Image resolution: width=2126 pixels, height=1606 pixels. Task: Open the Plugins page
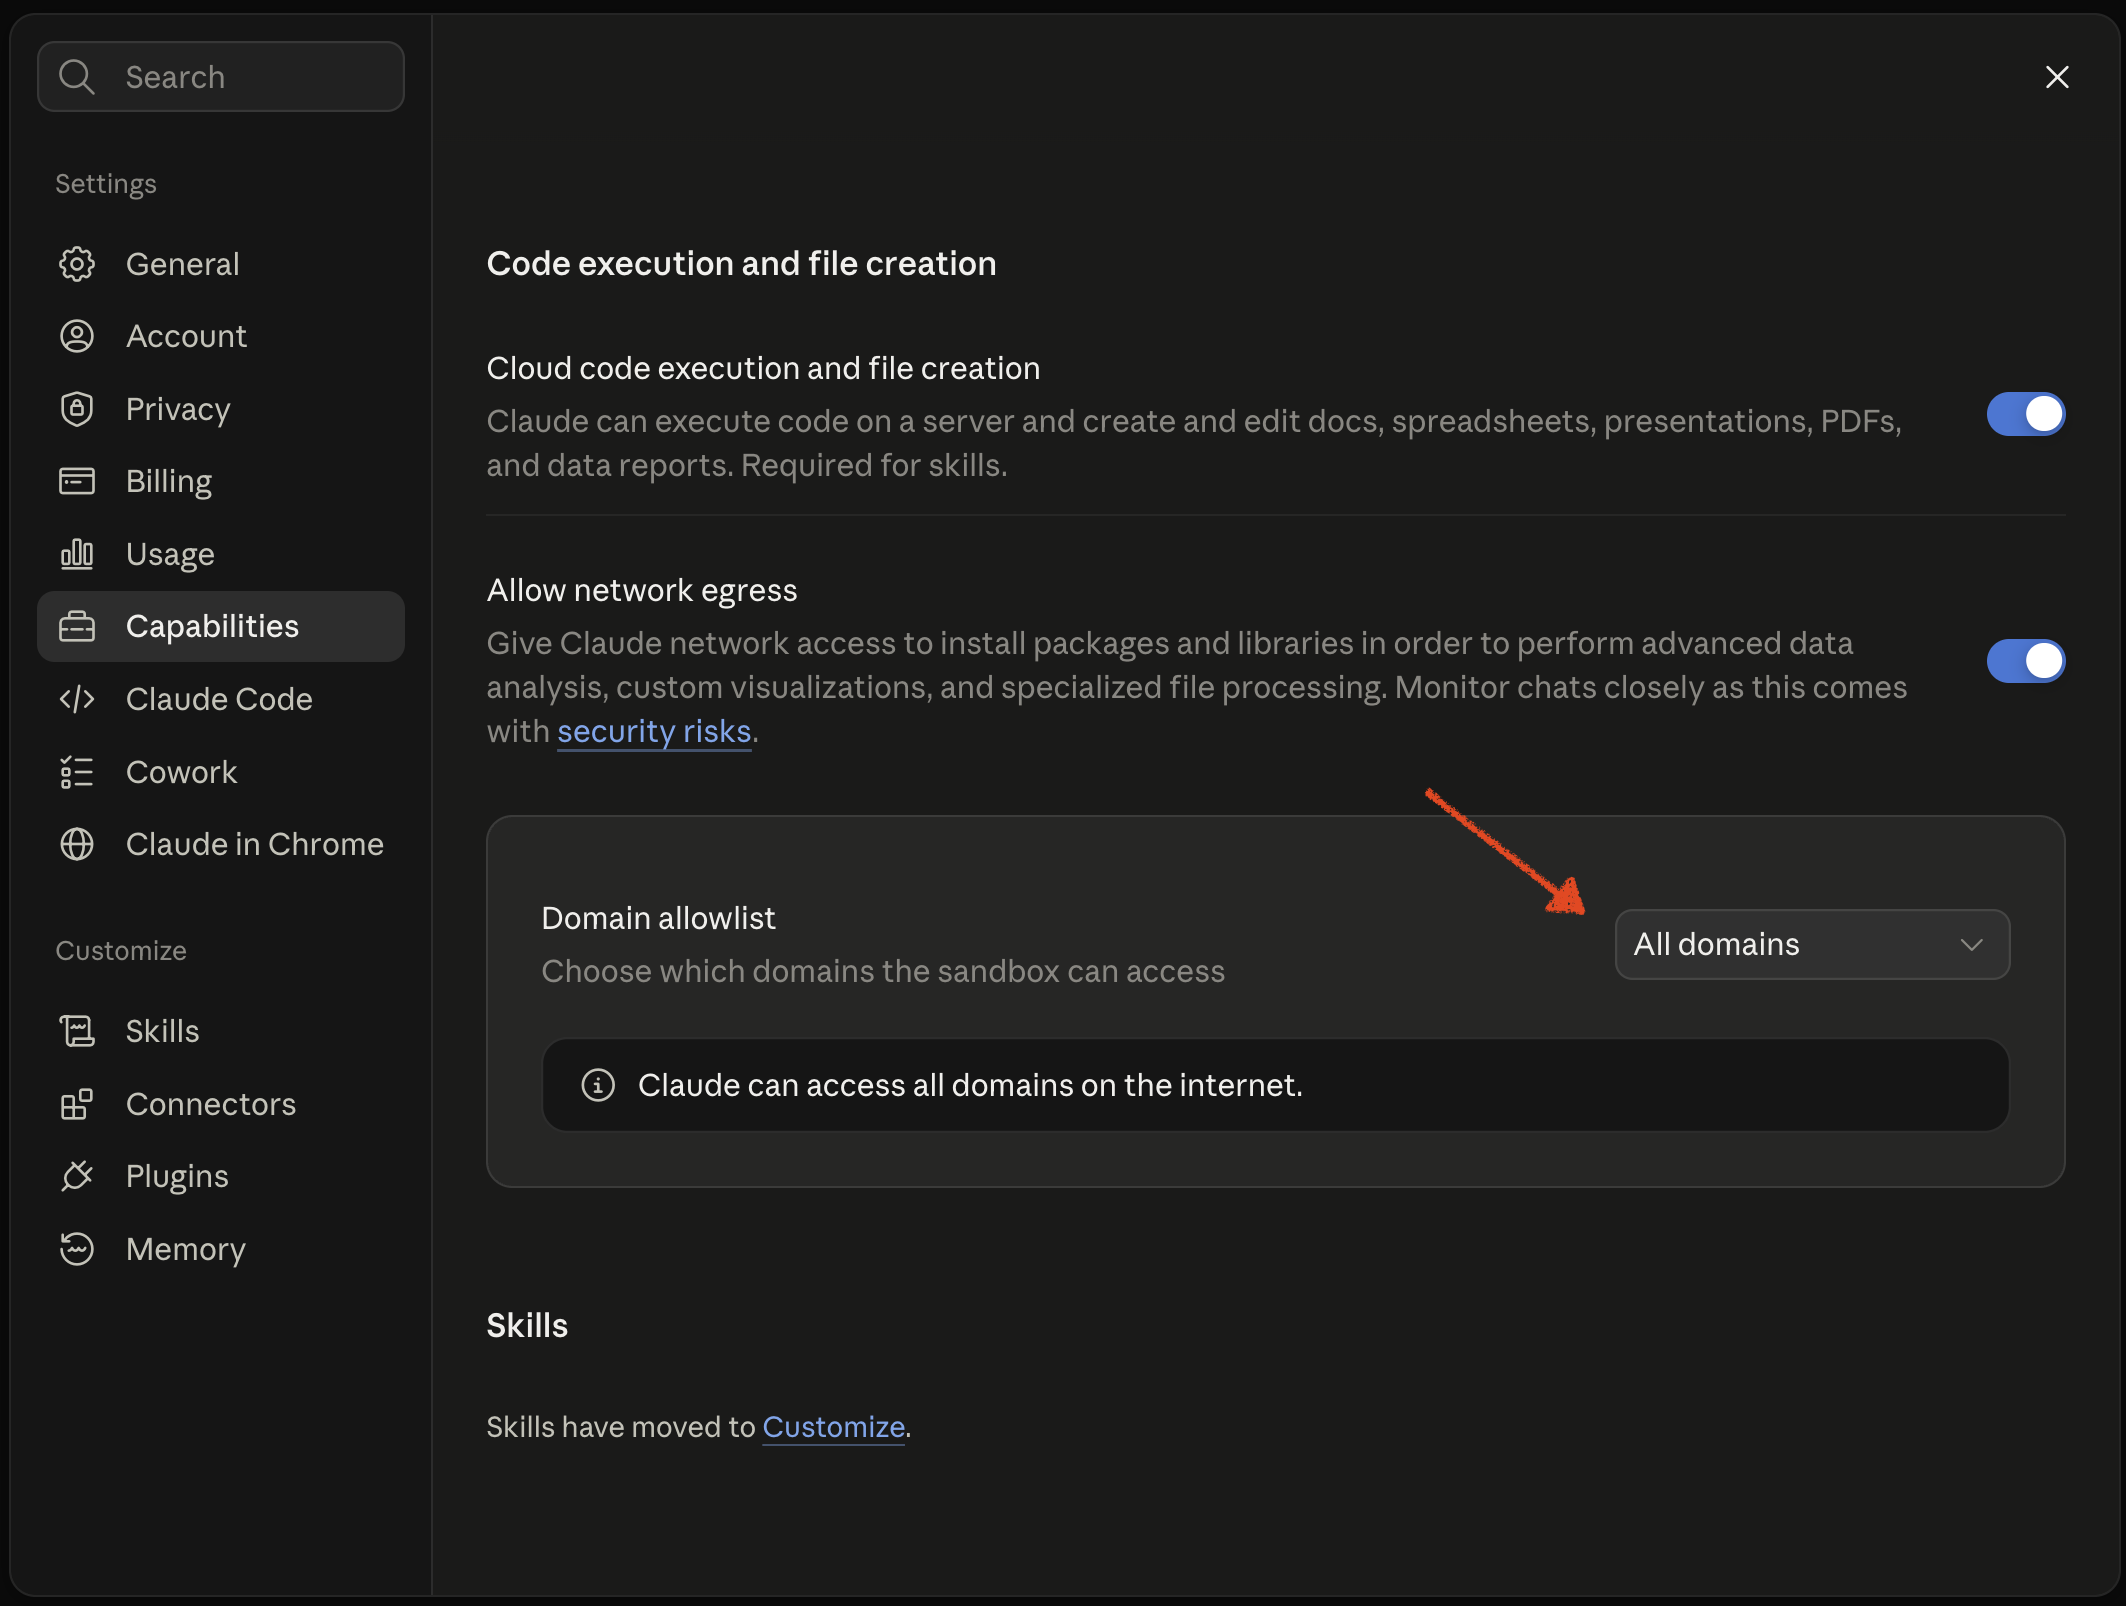221,1176
